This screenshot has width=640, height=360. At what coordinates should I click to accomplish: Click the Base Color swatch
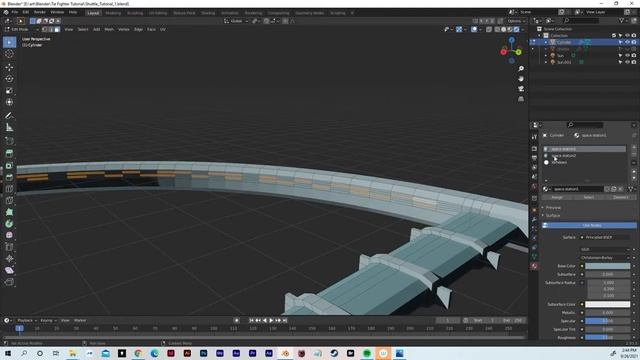click(607, 266)
